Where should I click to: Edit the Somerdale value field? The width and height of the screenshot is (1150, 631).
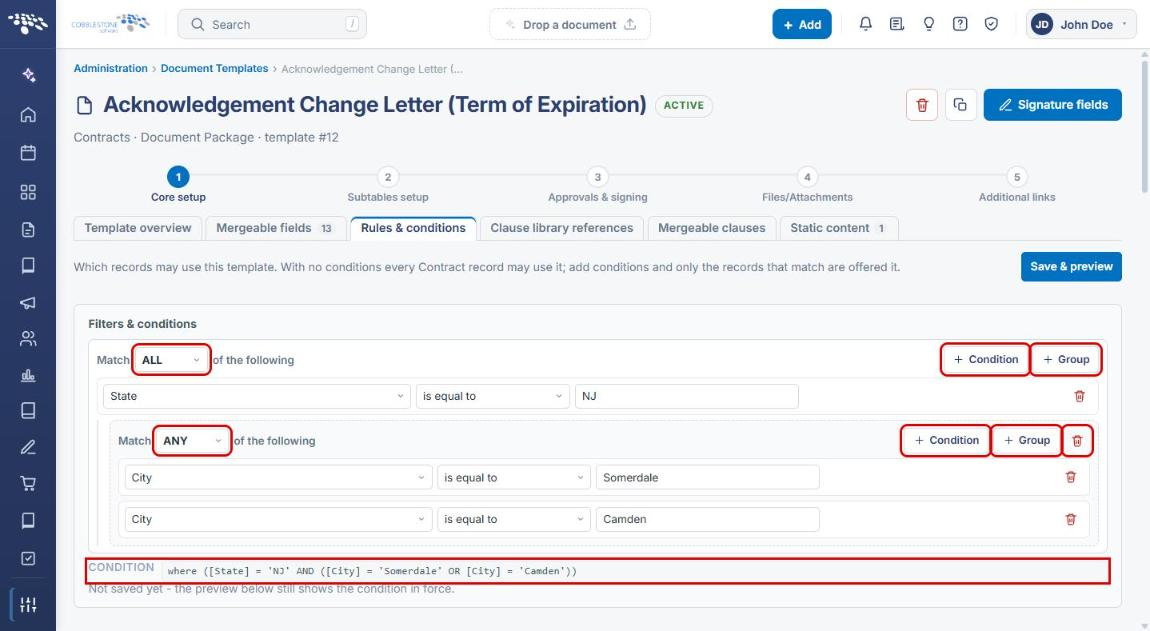708,478
